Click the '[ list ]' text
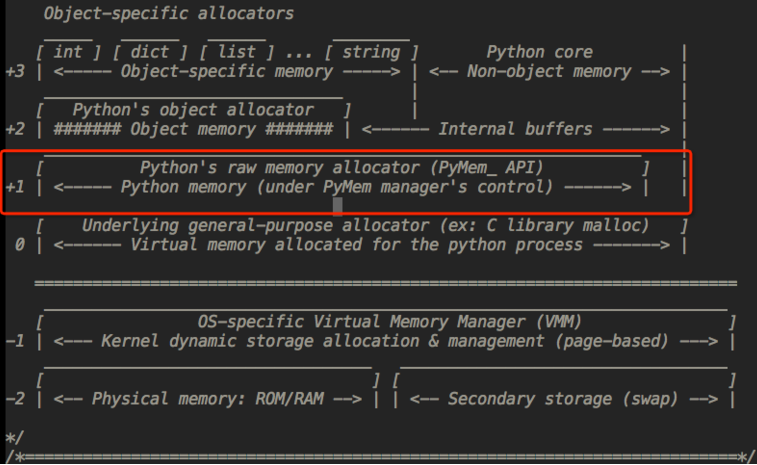The image size is (757, 465). click(237, 52)
